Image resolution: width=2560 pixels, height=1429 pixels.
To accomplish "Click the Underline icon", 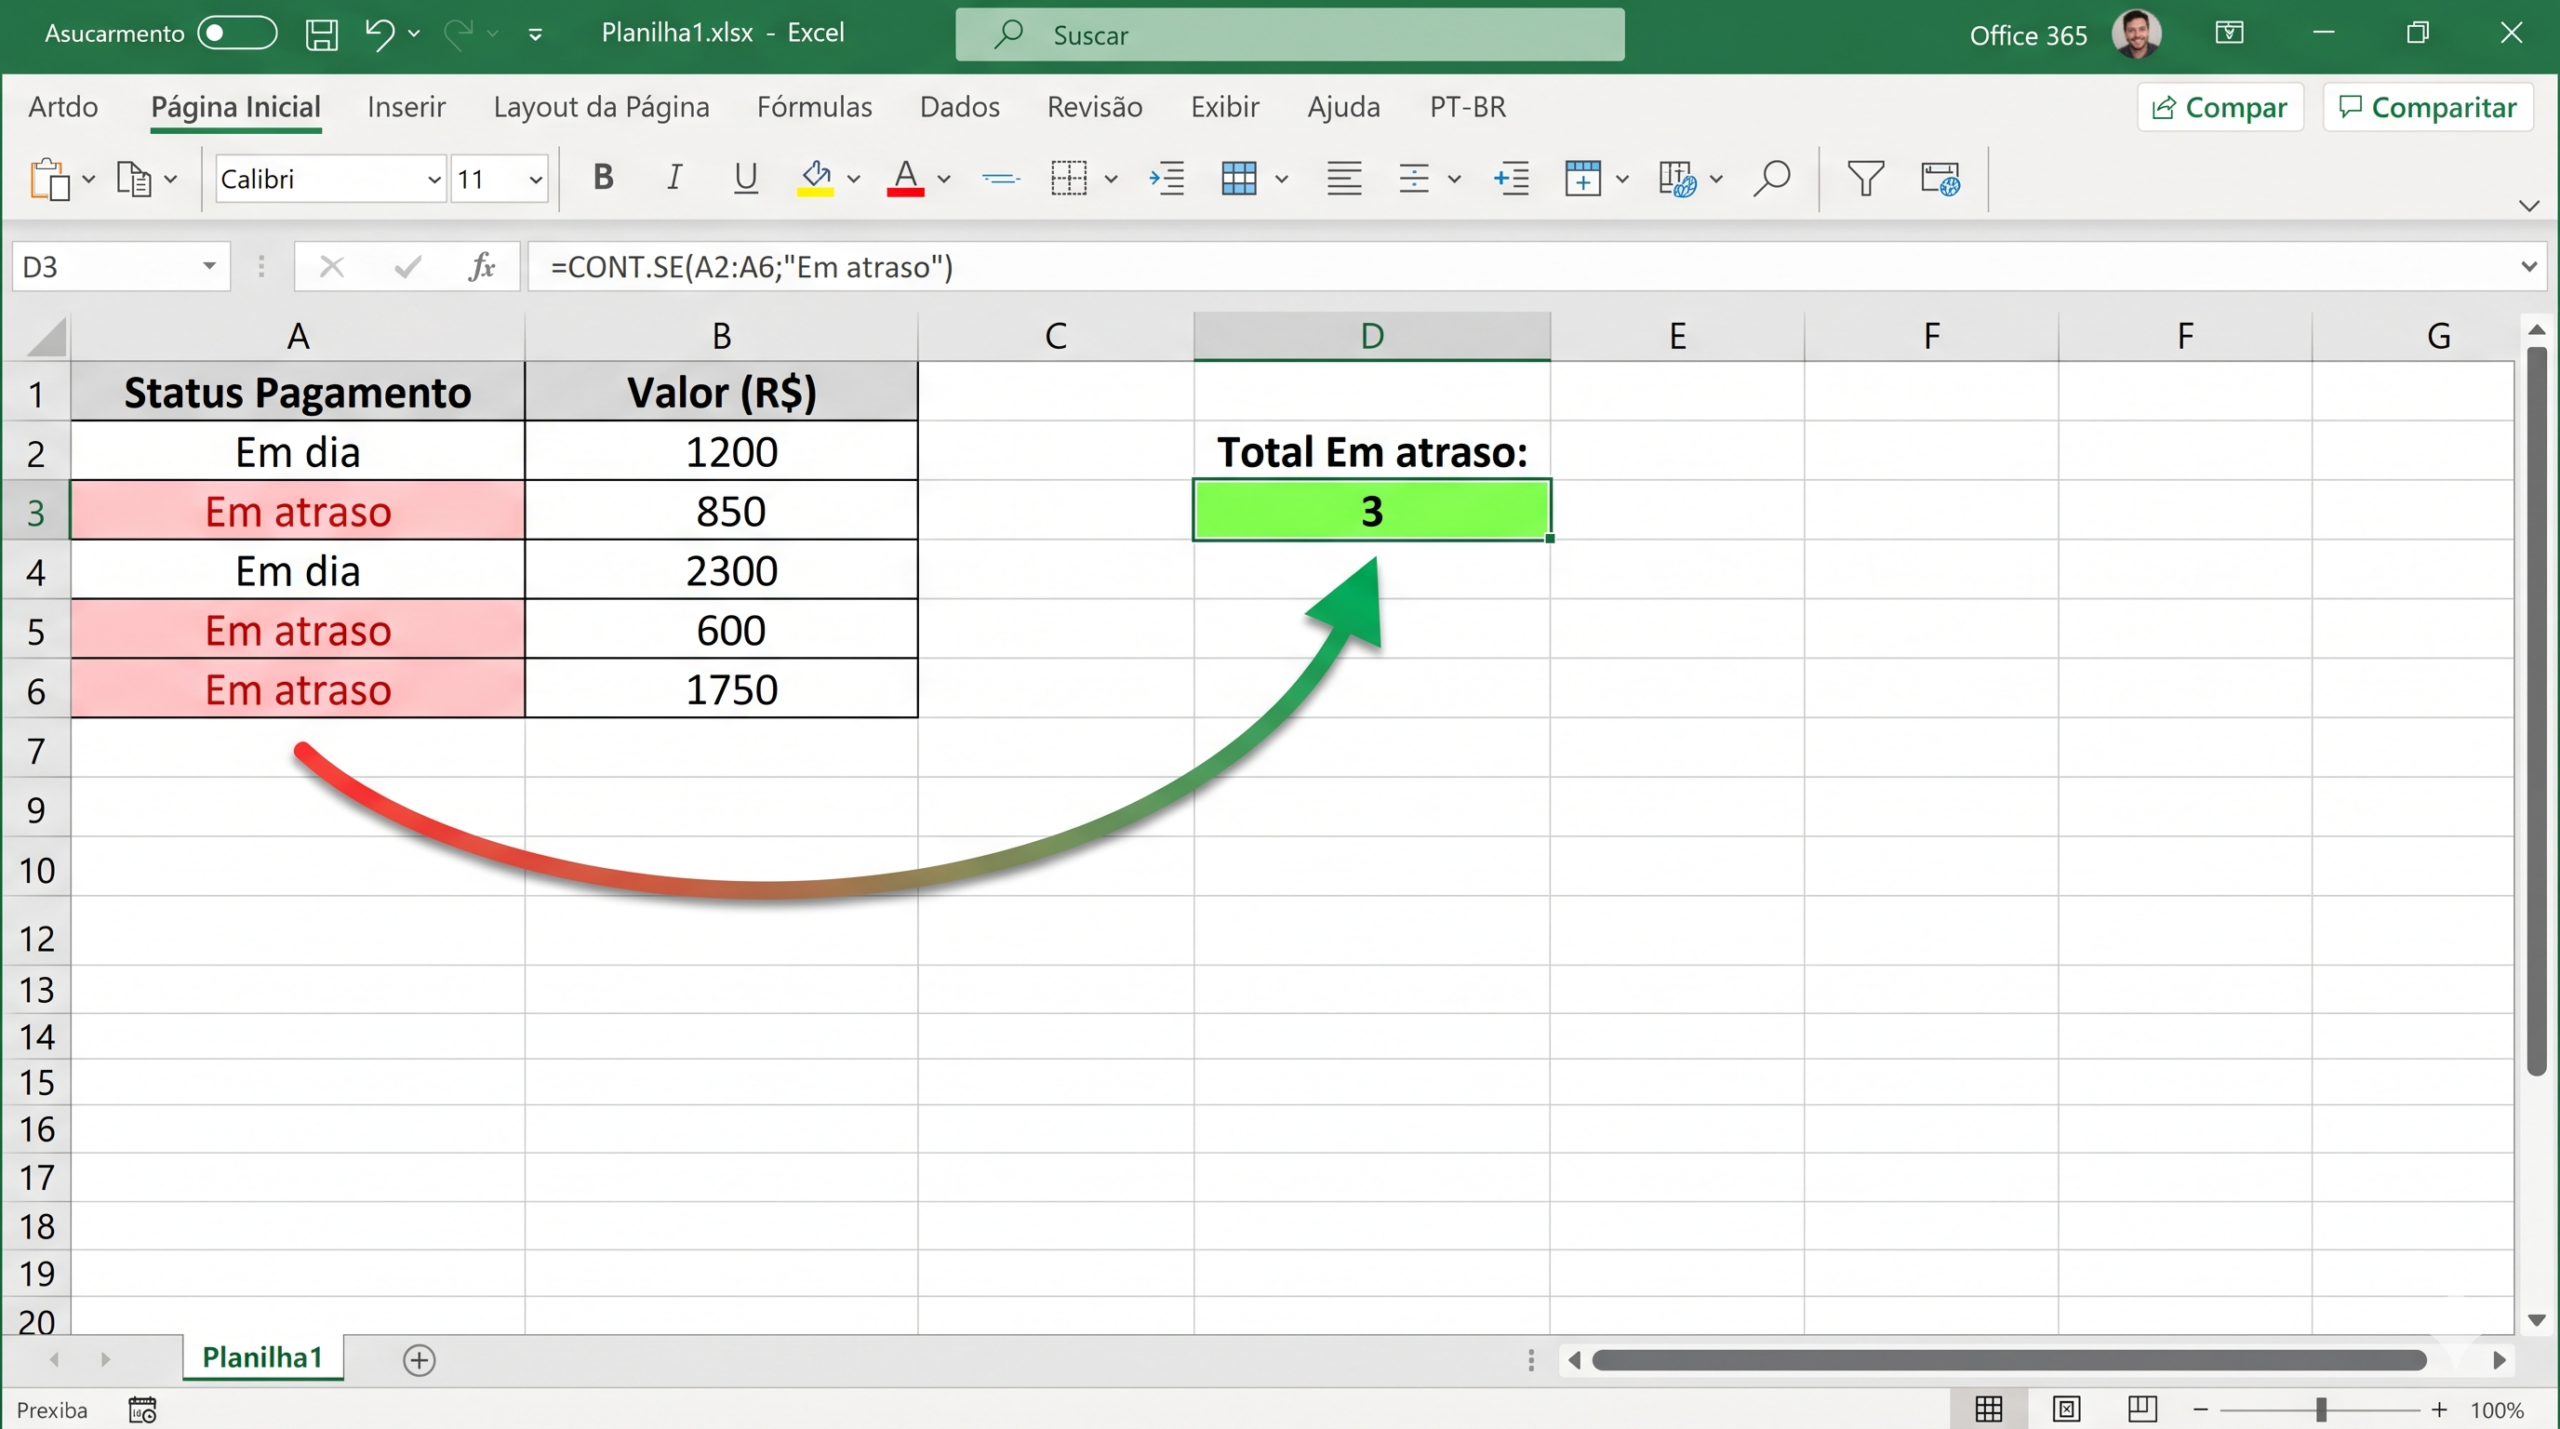I will click(x=745, y=178).
